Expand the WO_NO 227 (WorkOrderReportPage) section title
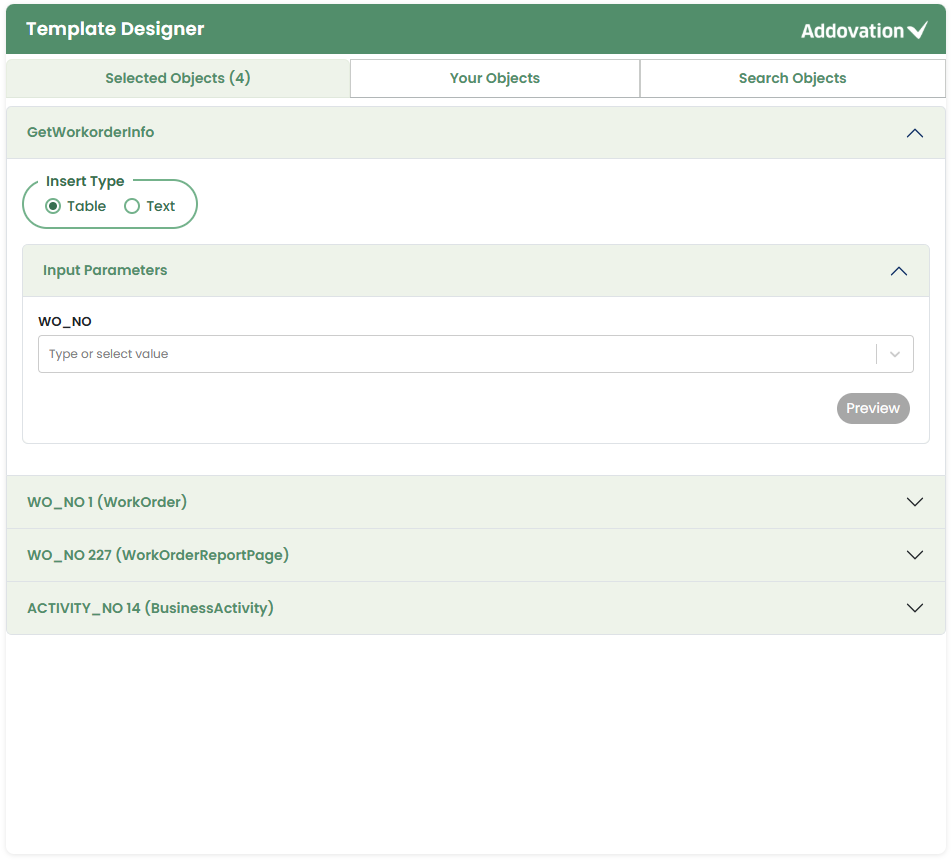952x863 pixels. 158,555
